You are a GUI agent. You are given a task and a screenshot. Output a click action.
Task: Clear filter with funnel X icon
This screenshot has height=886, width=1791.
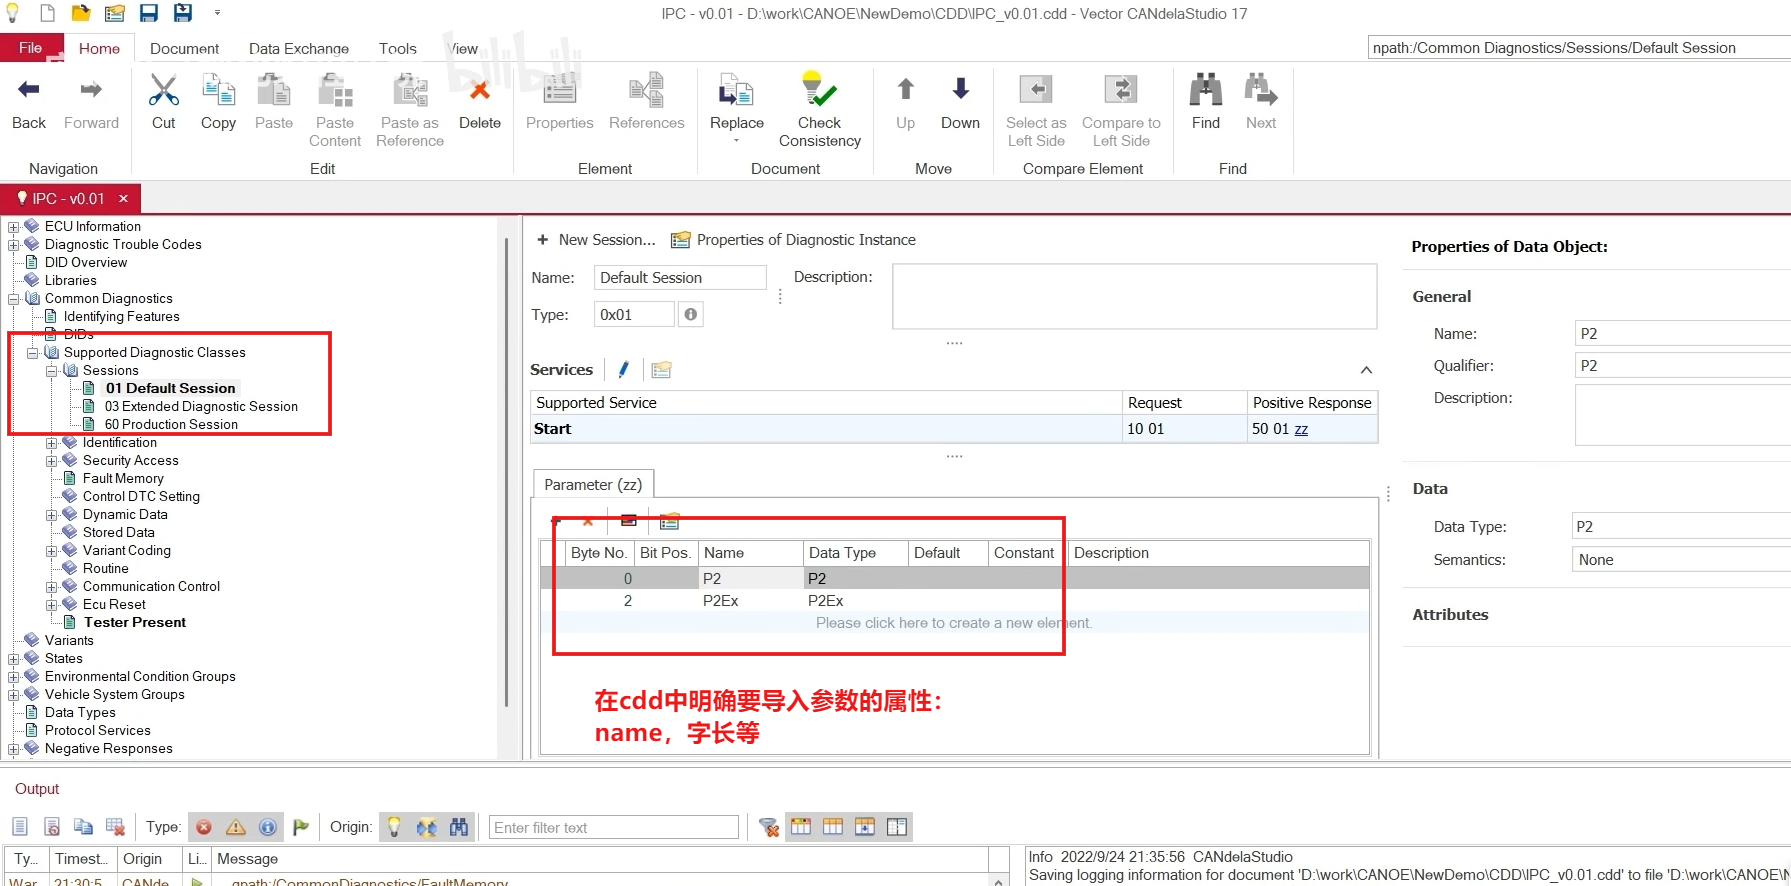[x=768, y=827]
